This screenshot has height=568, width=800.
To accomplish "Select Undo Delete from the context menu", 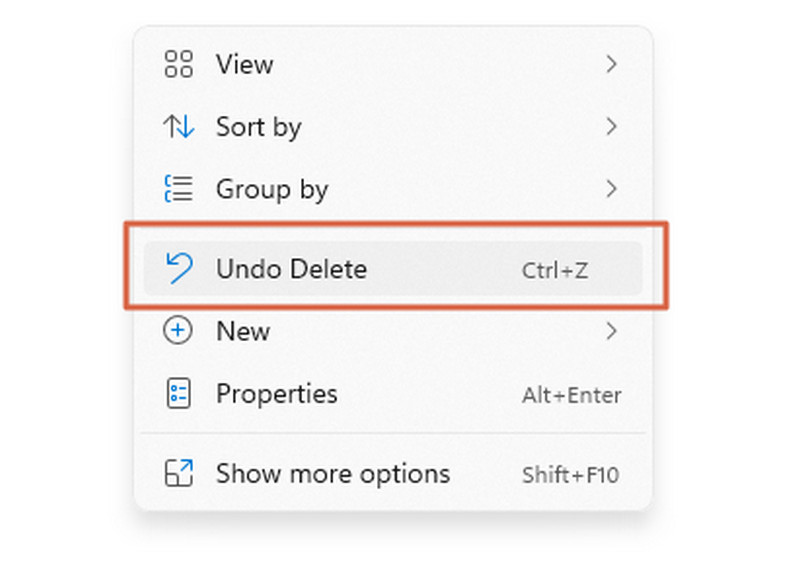I will click(393, 268).
